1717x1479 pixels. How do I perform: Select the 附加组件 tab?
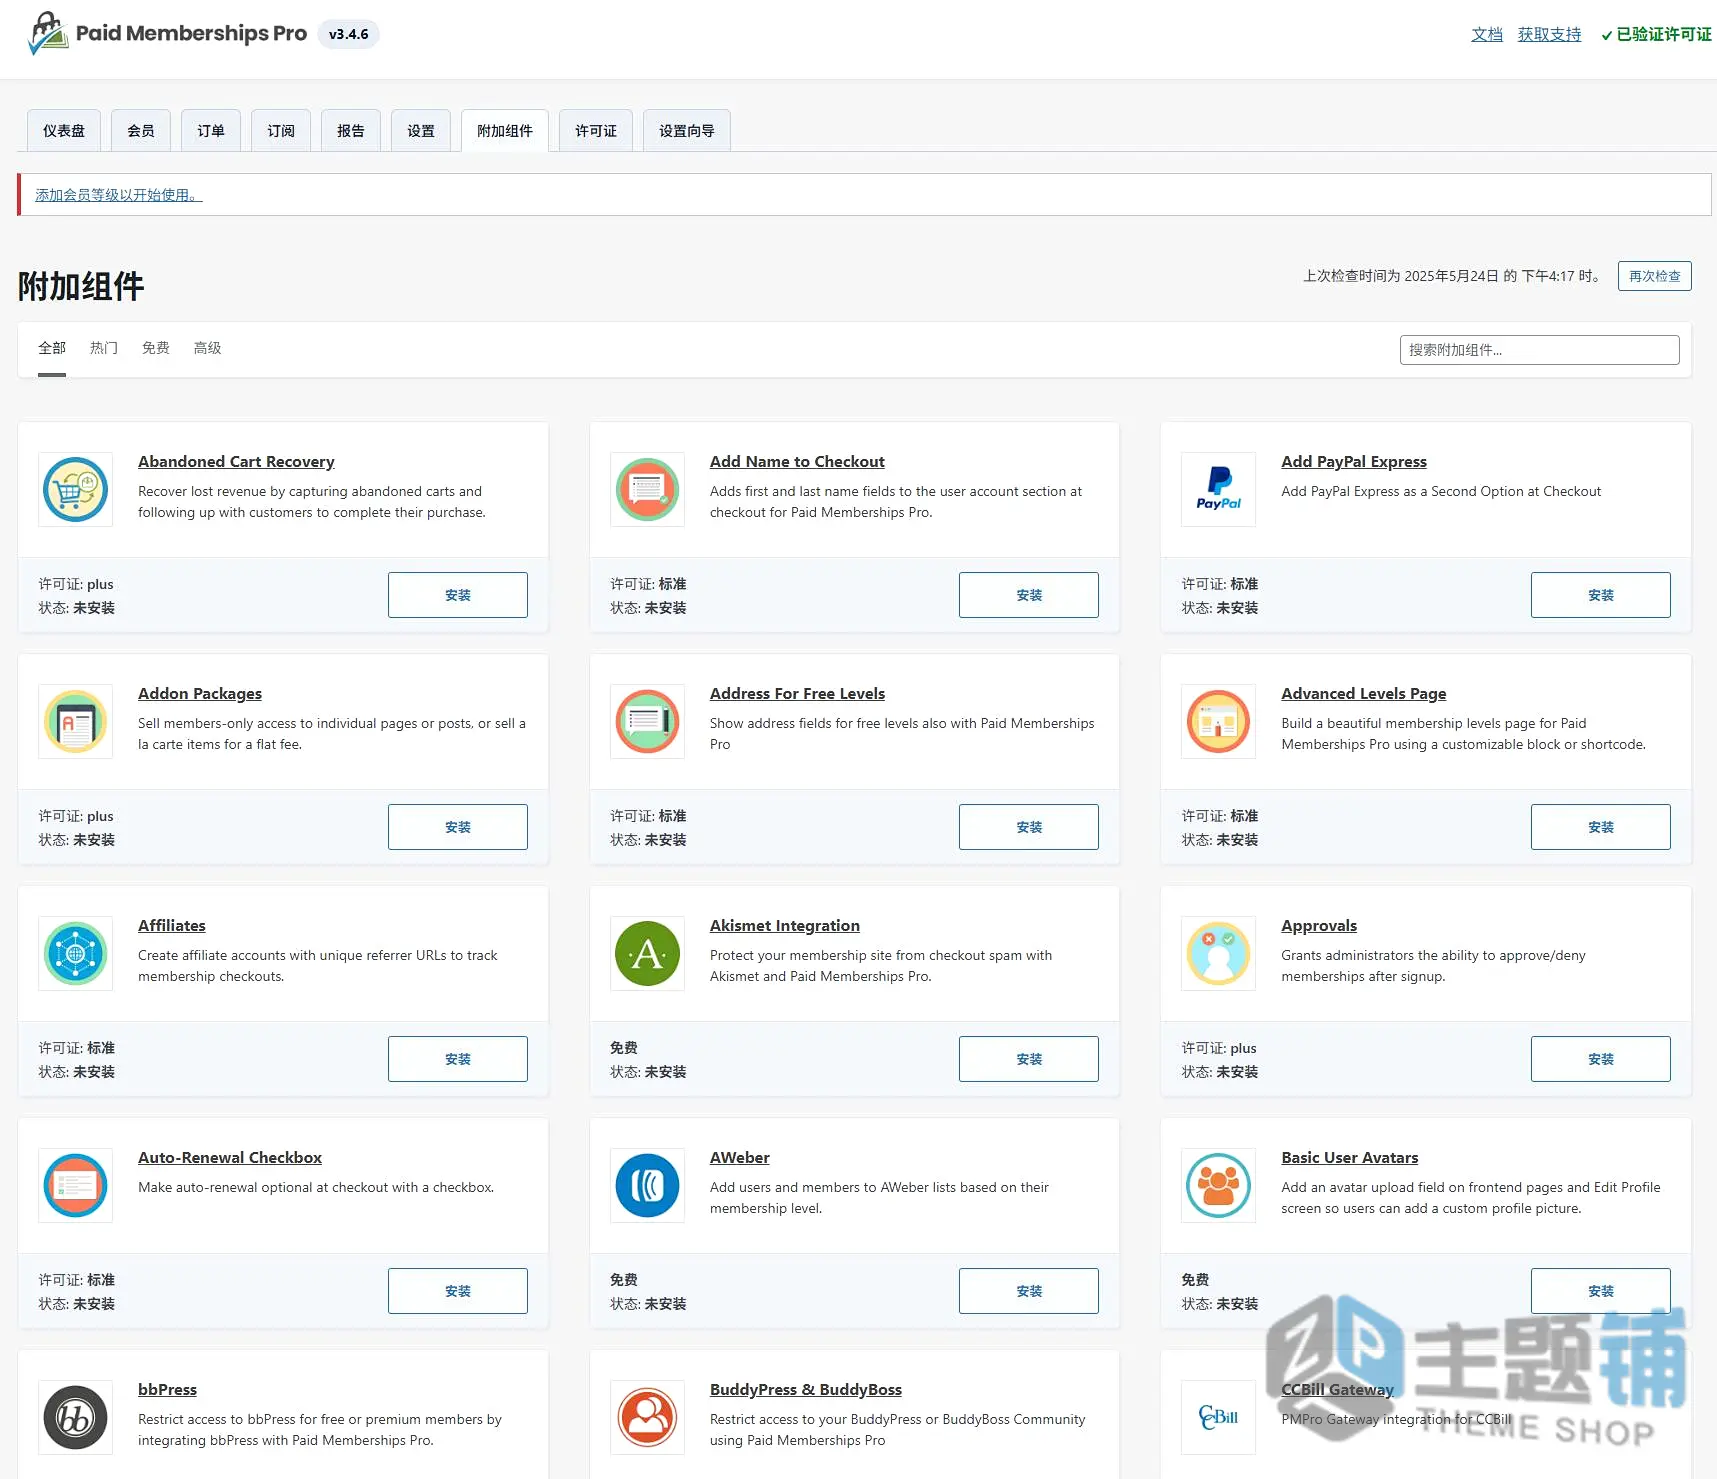point(505,131)
